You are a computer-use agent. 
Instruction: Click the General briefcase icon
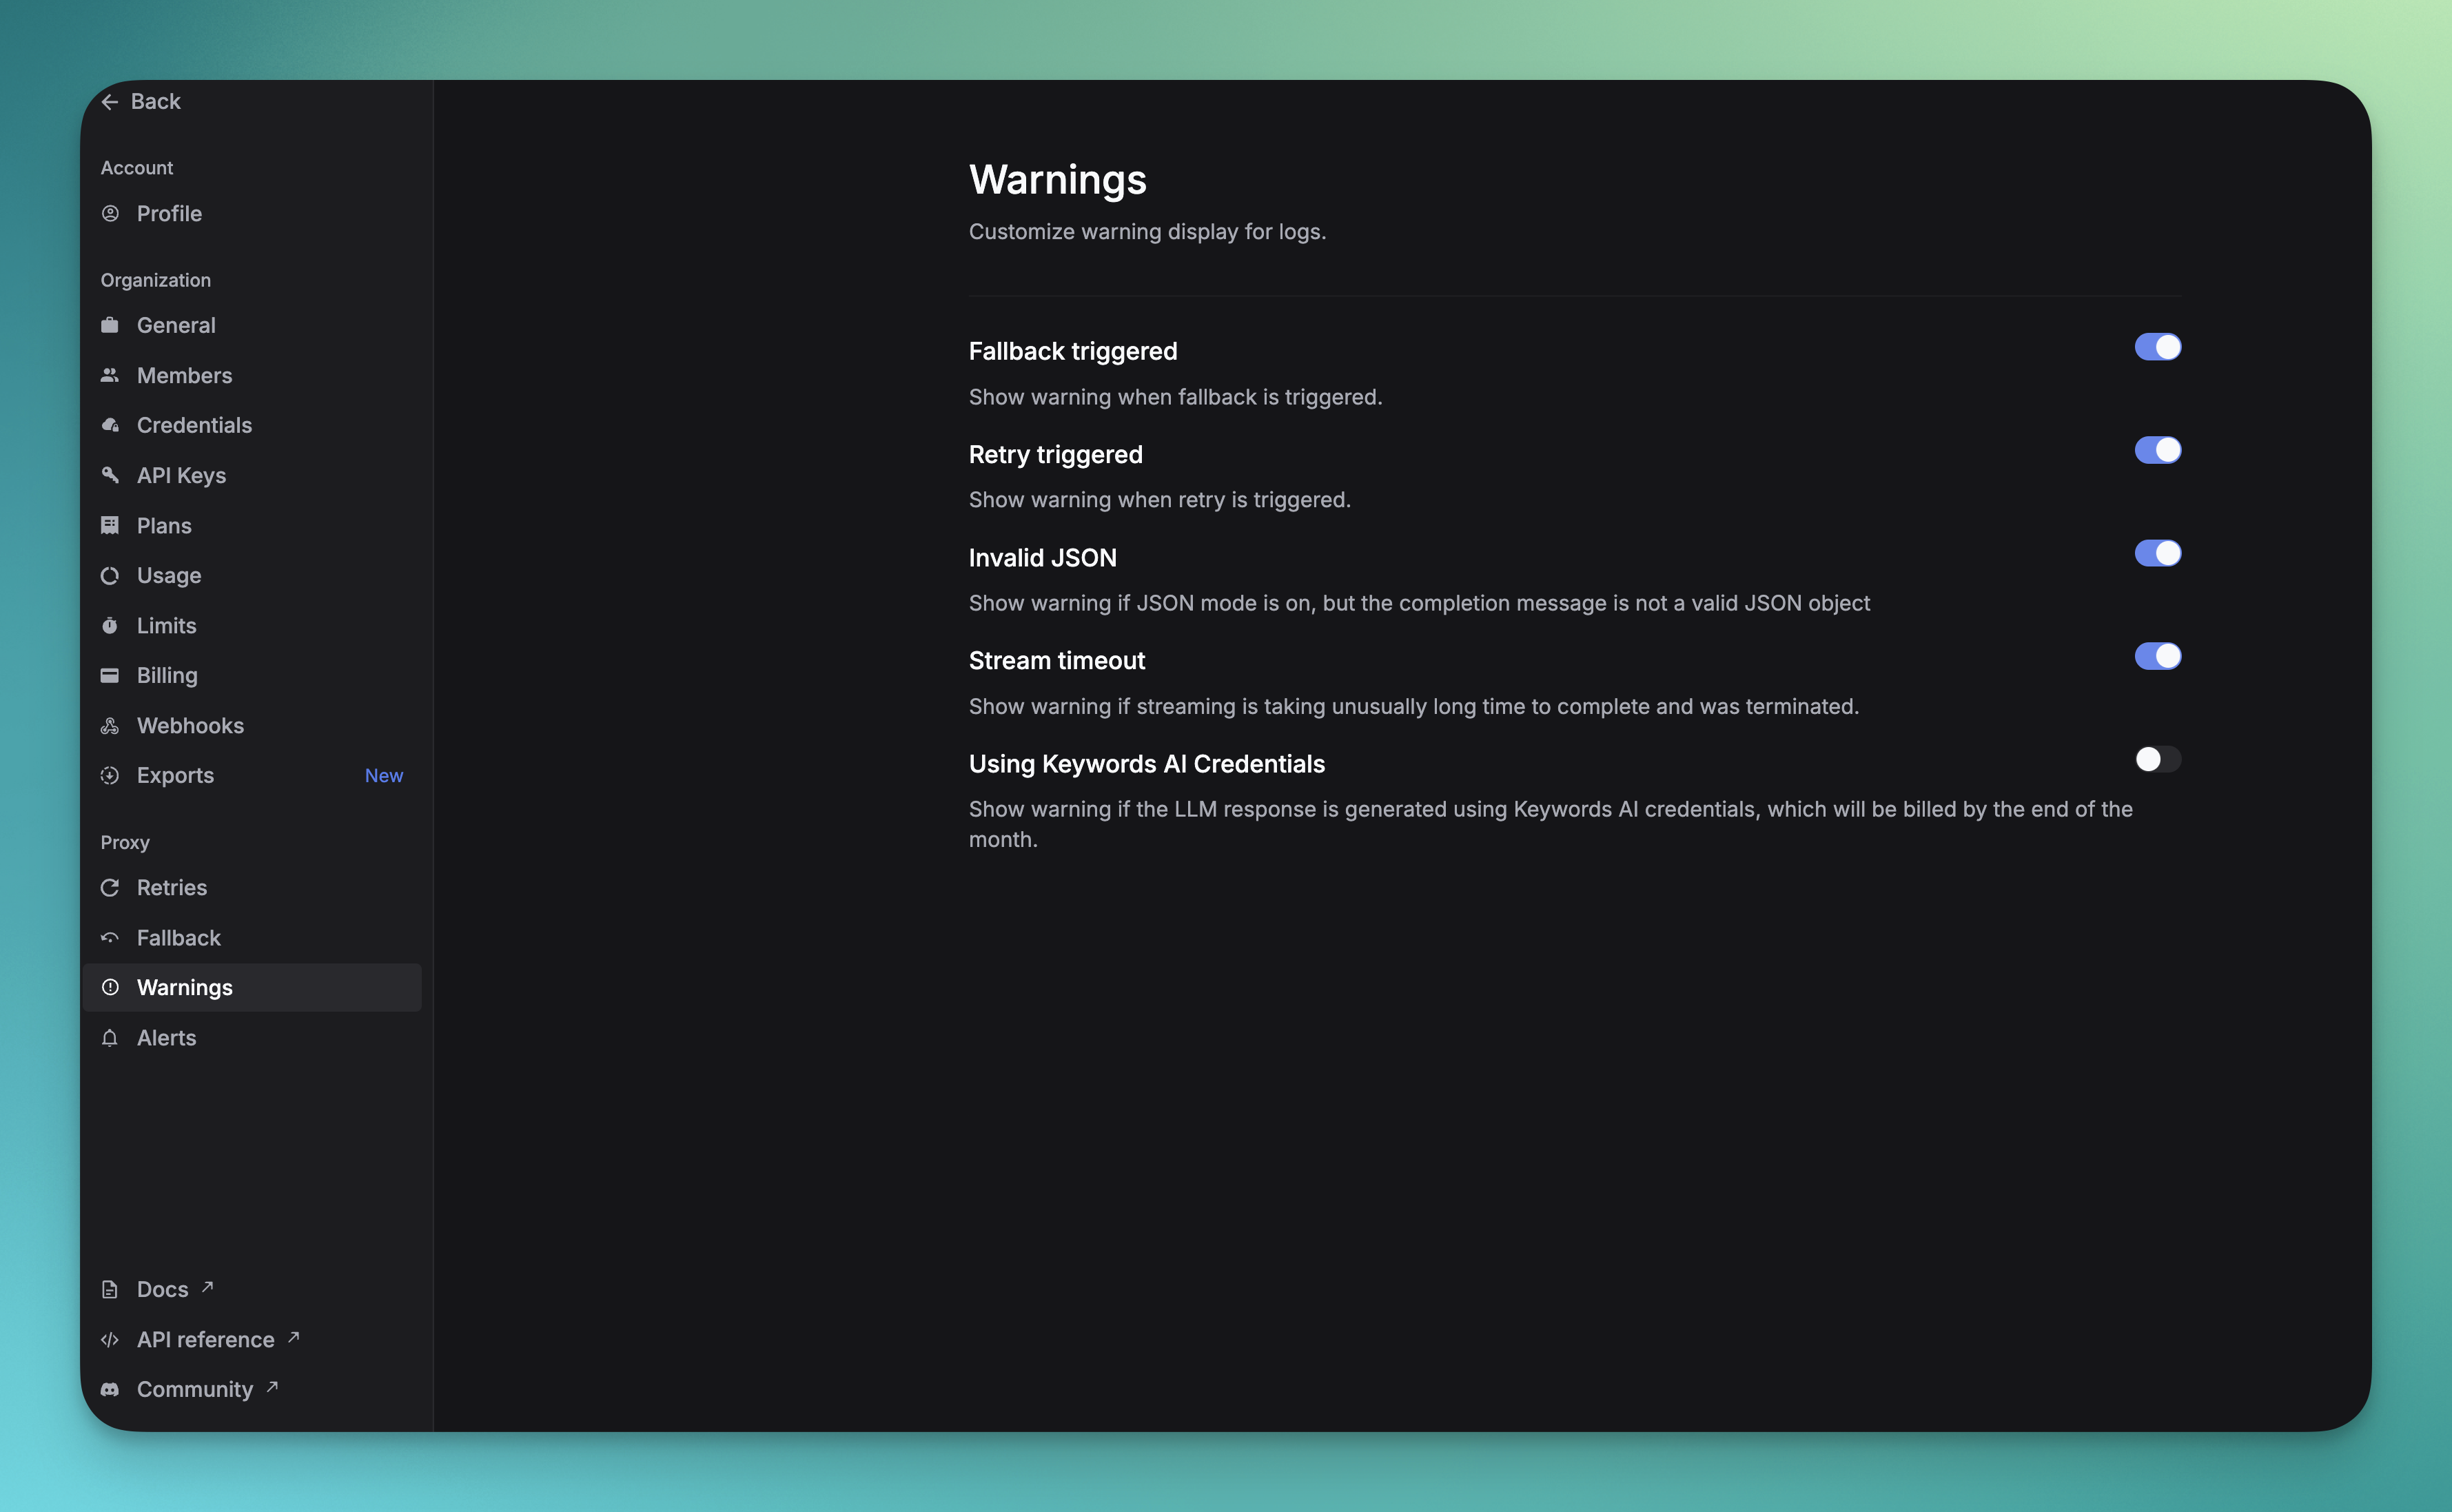(x=110, y=325)
